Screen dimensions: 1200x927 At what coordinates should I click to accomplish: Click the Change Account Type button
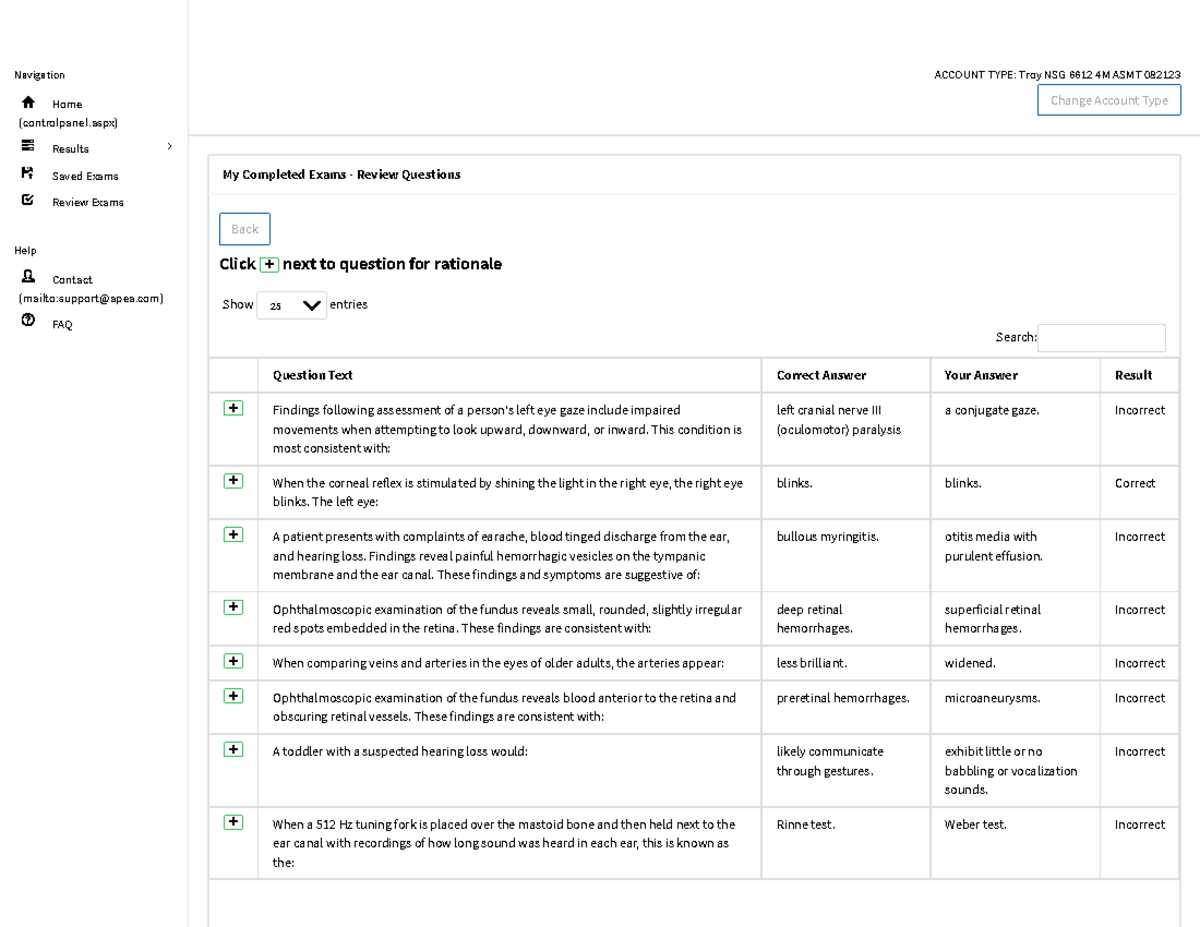1108,100
